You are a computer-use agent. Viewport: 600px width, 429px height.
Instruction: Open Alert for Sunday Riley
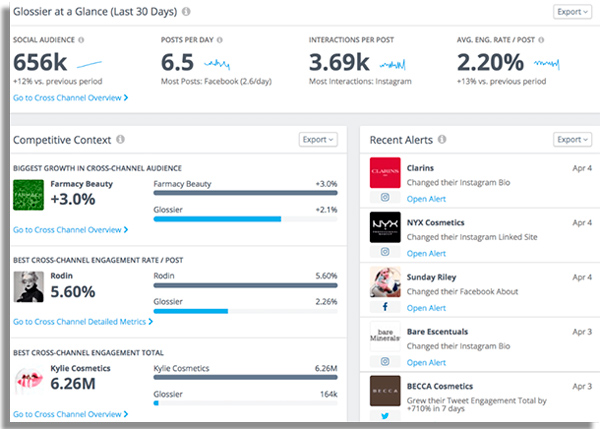pyautogui.click(x=426, y=308)
